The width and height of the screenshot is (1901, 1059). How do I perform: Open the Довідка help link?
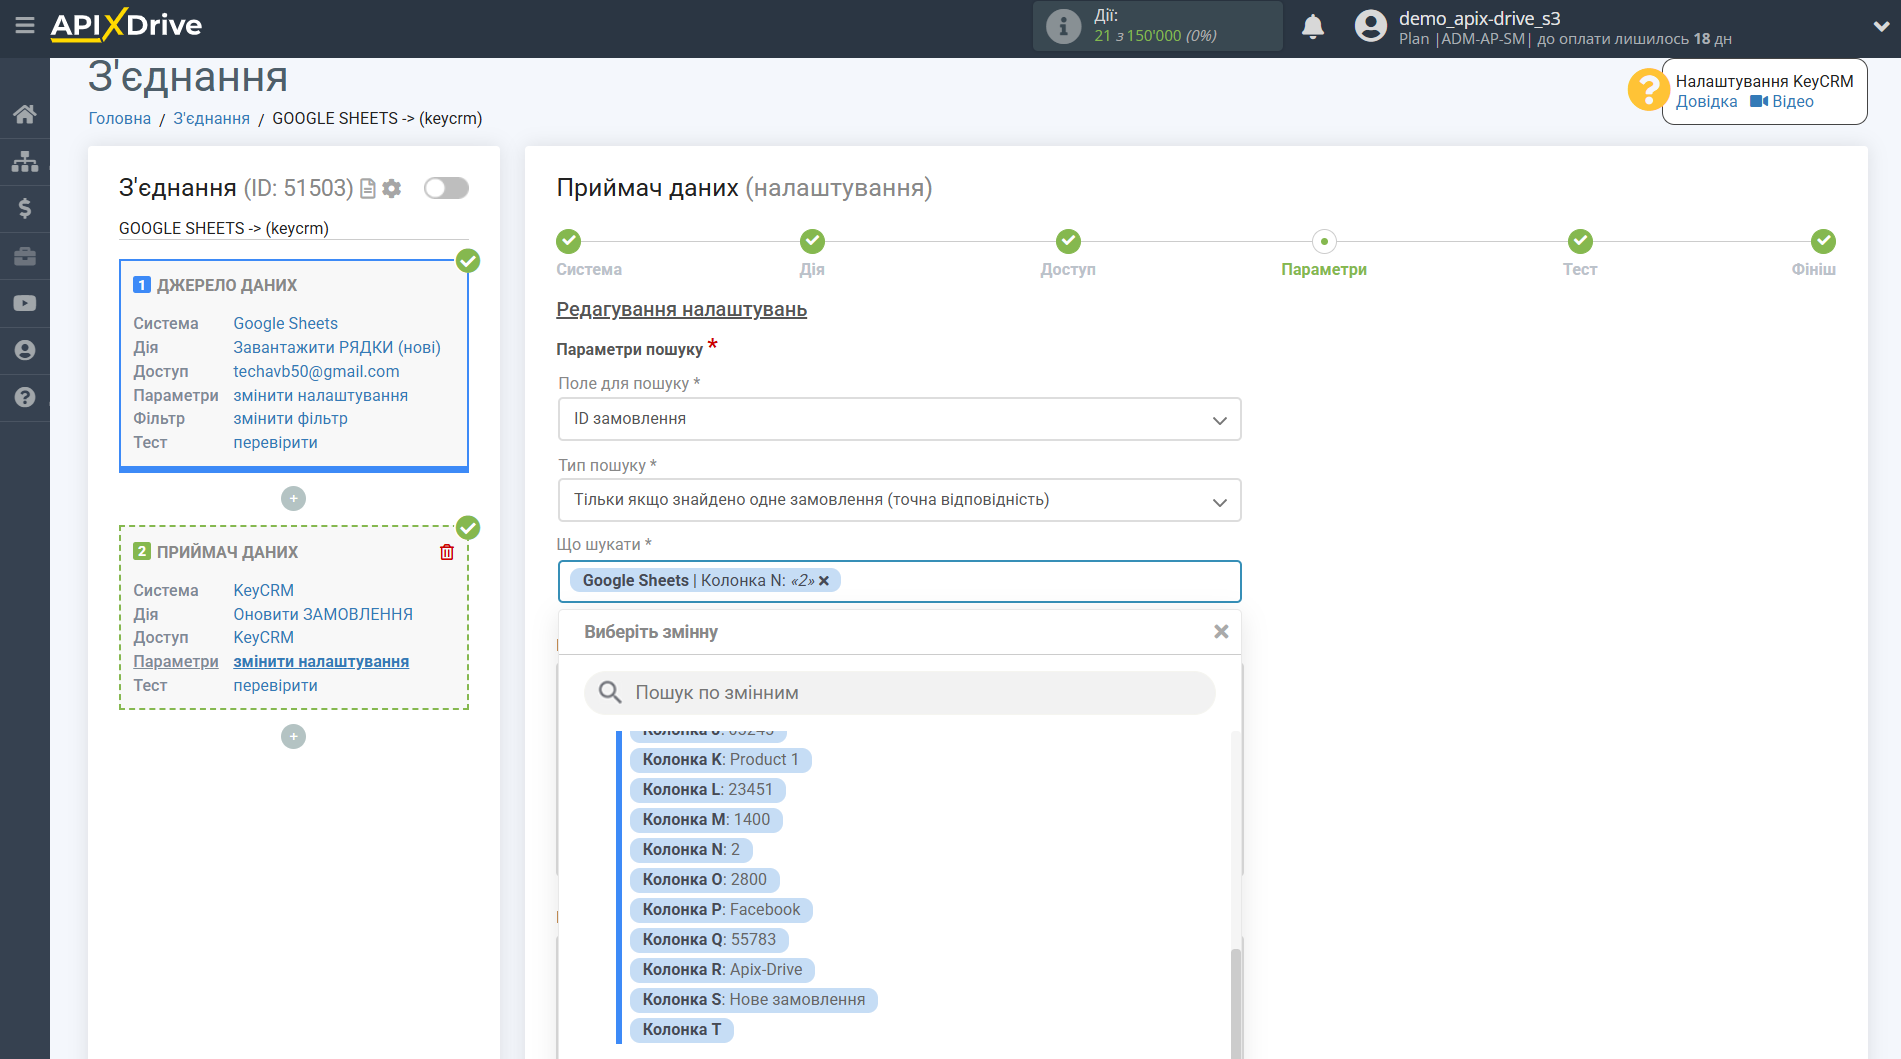click(1706, 101)
